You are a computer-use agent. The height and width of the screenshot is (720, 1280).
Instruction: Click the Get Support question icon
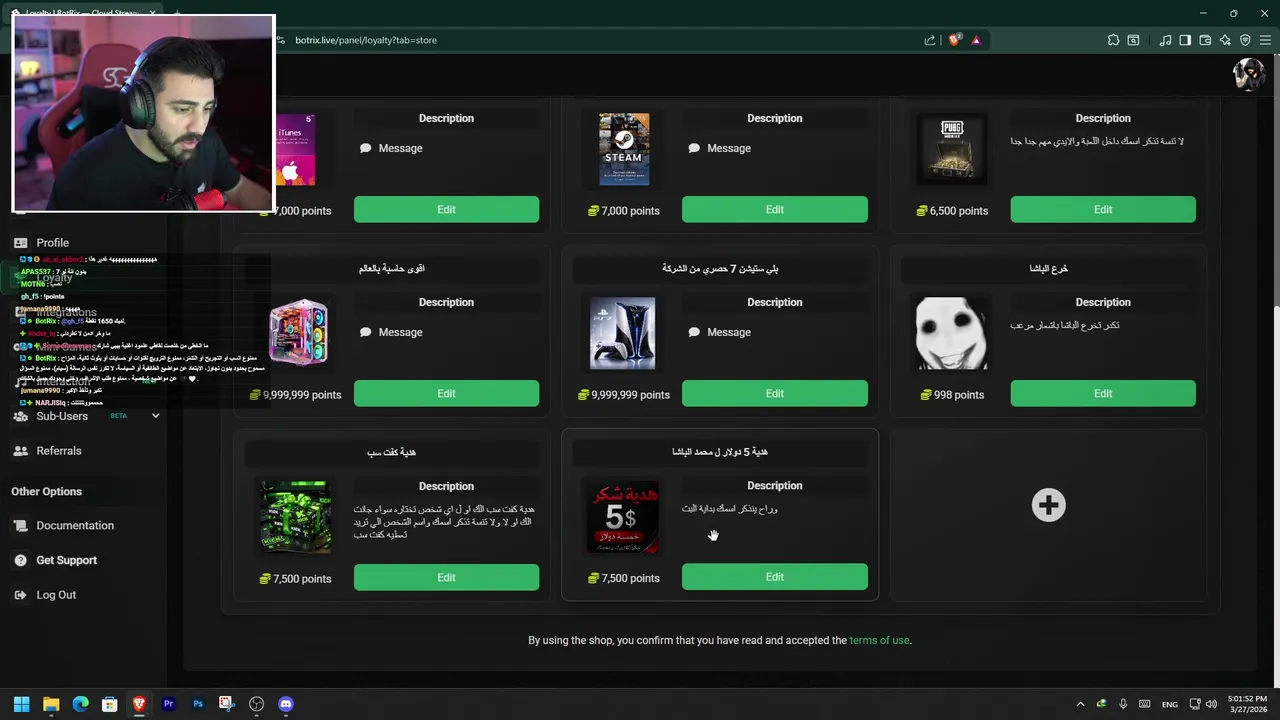pyautogui.click(x=20, y=560)
